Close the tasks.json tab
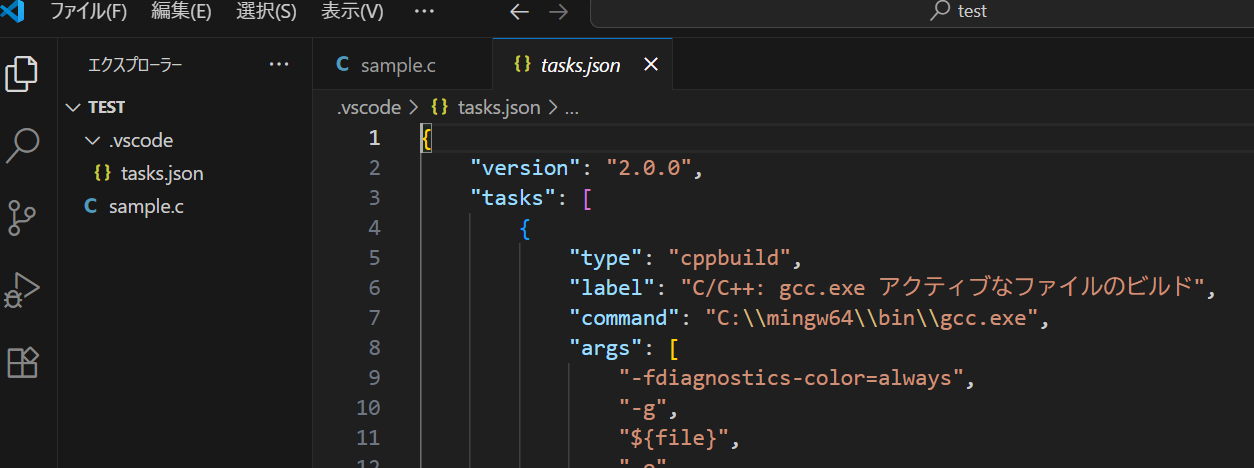This screenshot has height=468, width=1254. 650,65
